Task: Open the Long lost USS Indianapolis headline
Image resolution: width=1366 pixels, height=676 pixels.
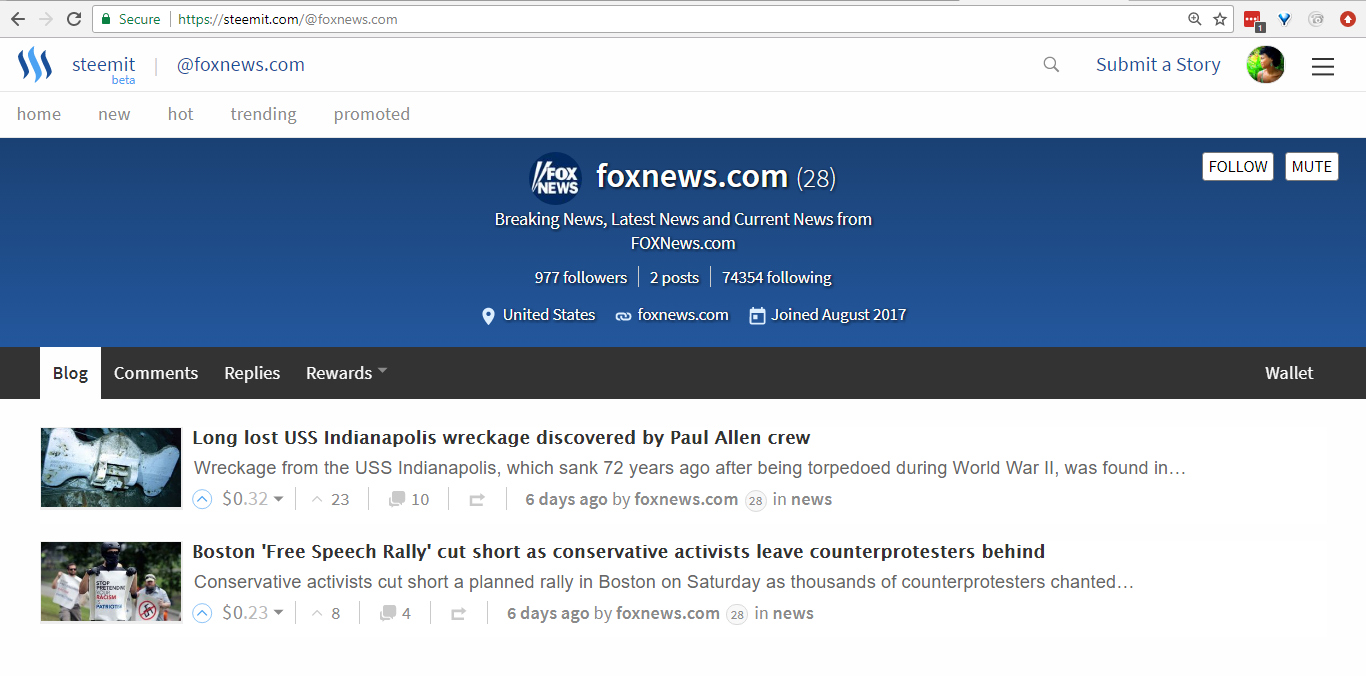Action: click(x=501, y=438)
